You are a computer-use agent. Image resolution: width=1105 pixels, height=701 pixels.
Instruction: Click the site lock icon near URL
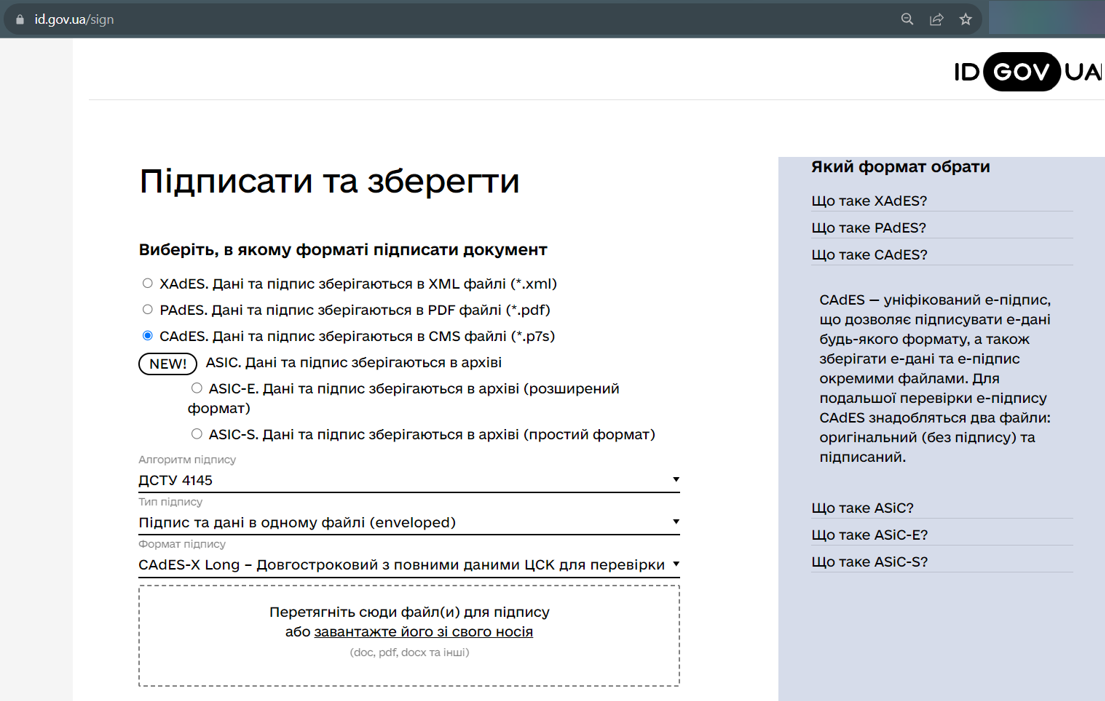tap(20, 20)
